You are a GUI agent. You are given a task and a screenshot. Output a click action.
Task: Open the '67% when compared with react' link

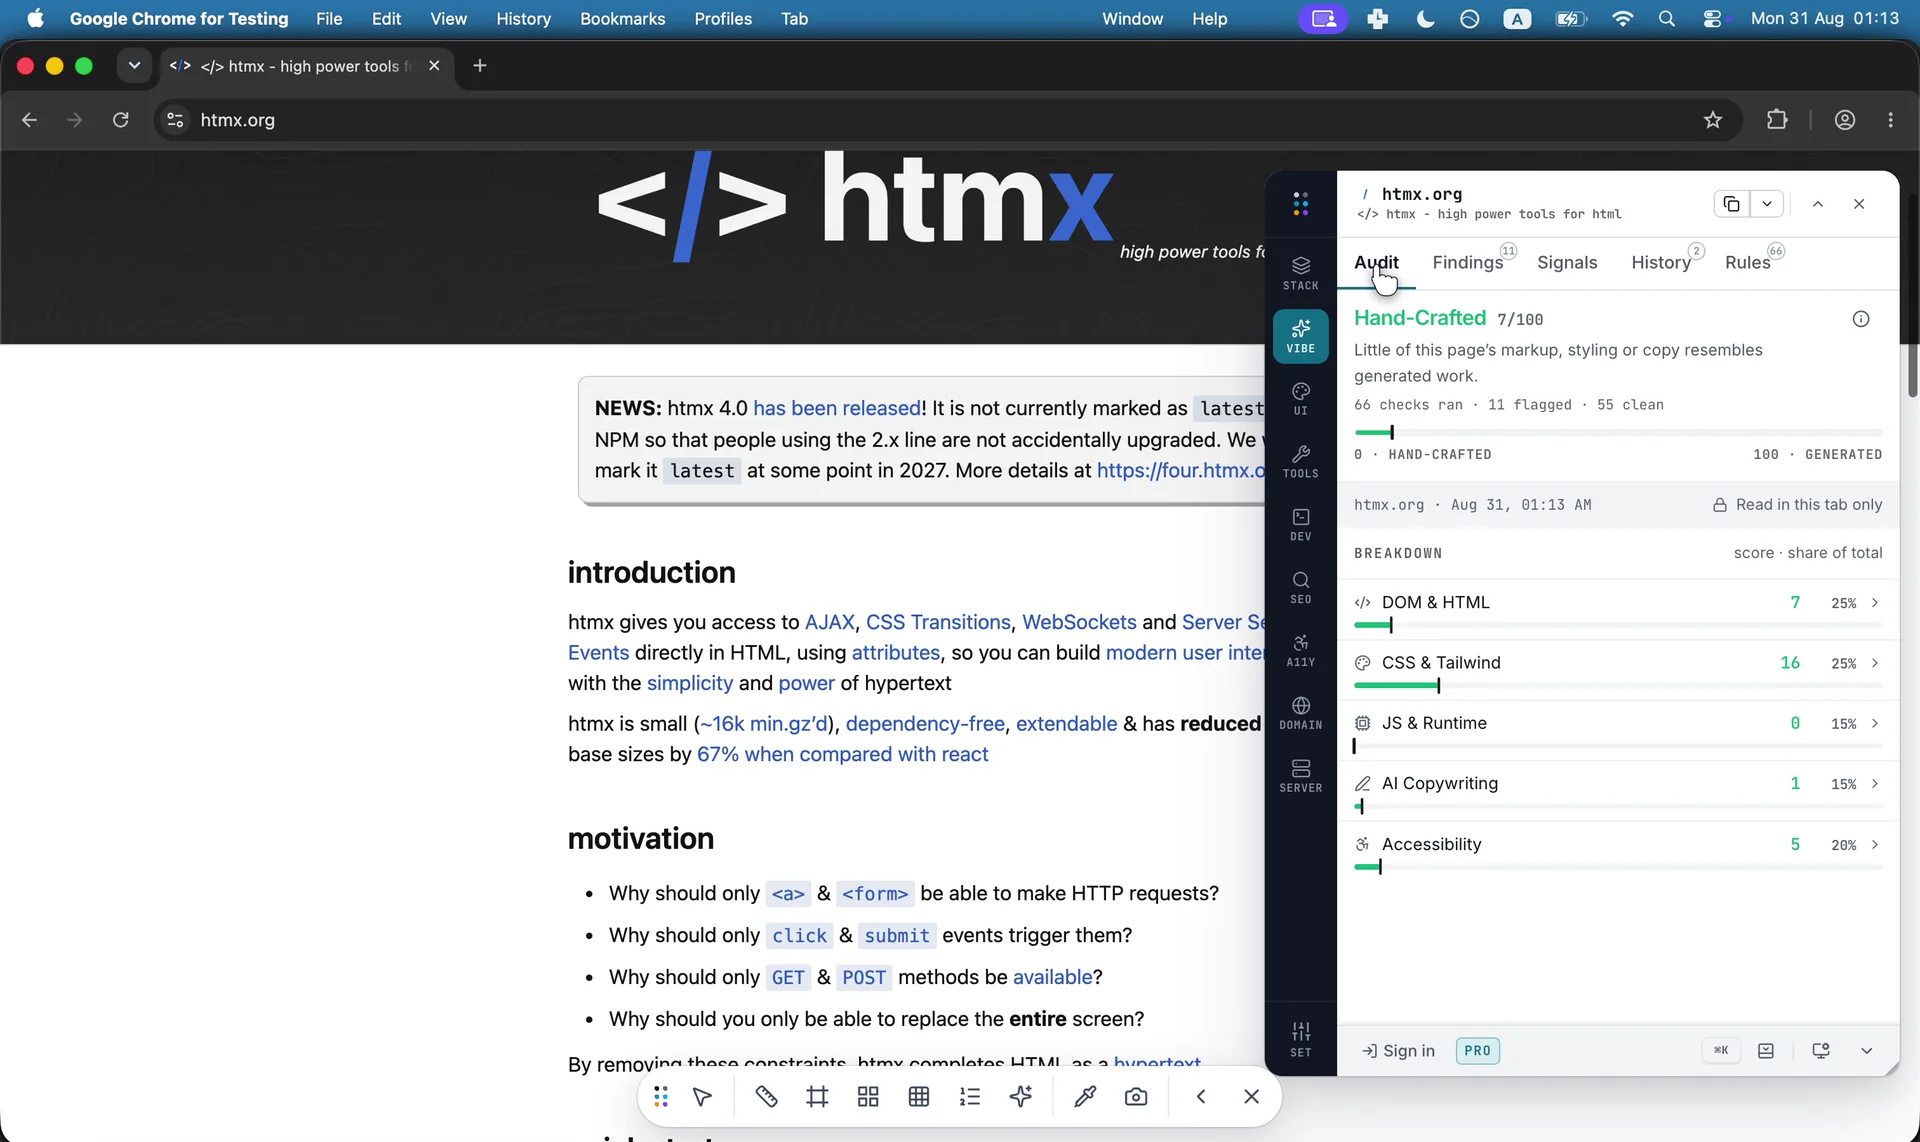click(x=842, y=754)
